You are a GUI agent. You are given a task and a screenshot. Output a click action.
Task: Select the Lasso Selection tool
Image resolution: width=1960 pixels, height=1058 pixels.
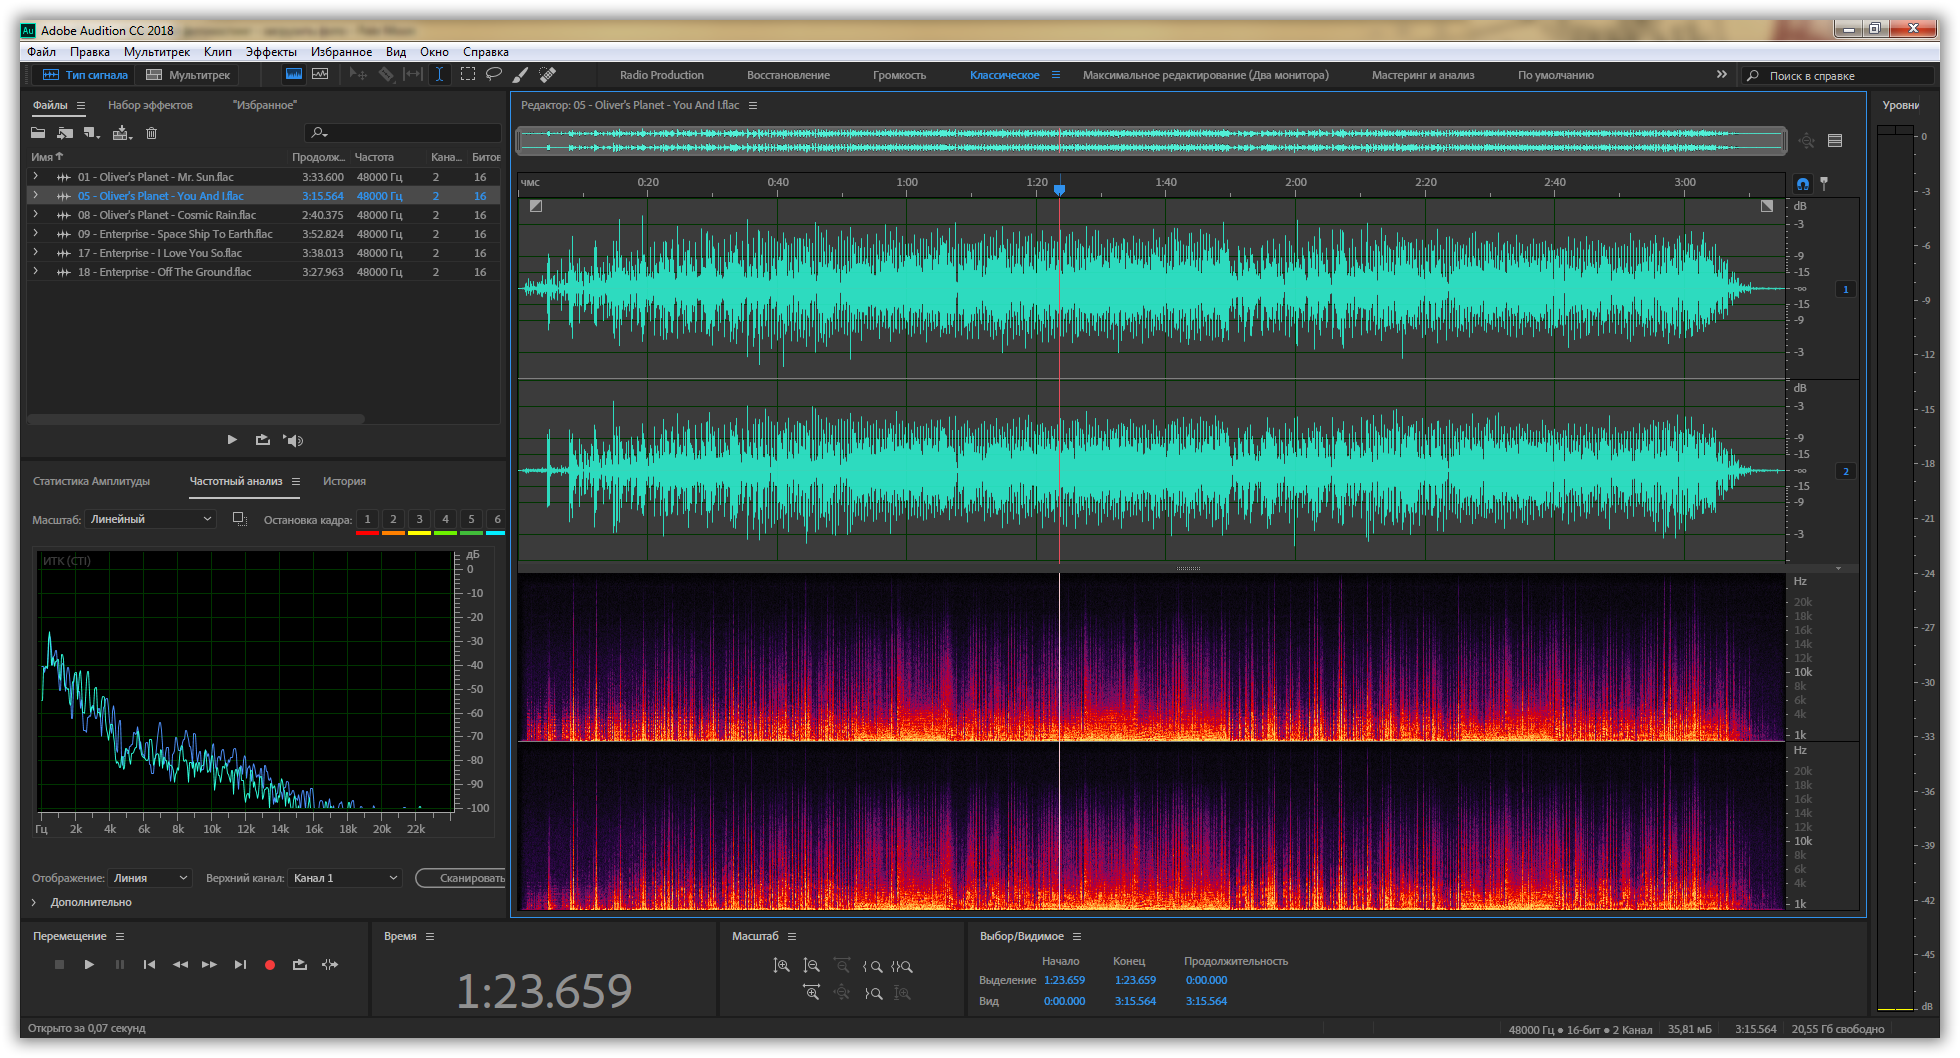click(x=494, y=75)
